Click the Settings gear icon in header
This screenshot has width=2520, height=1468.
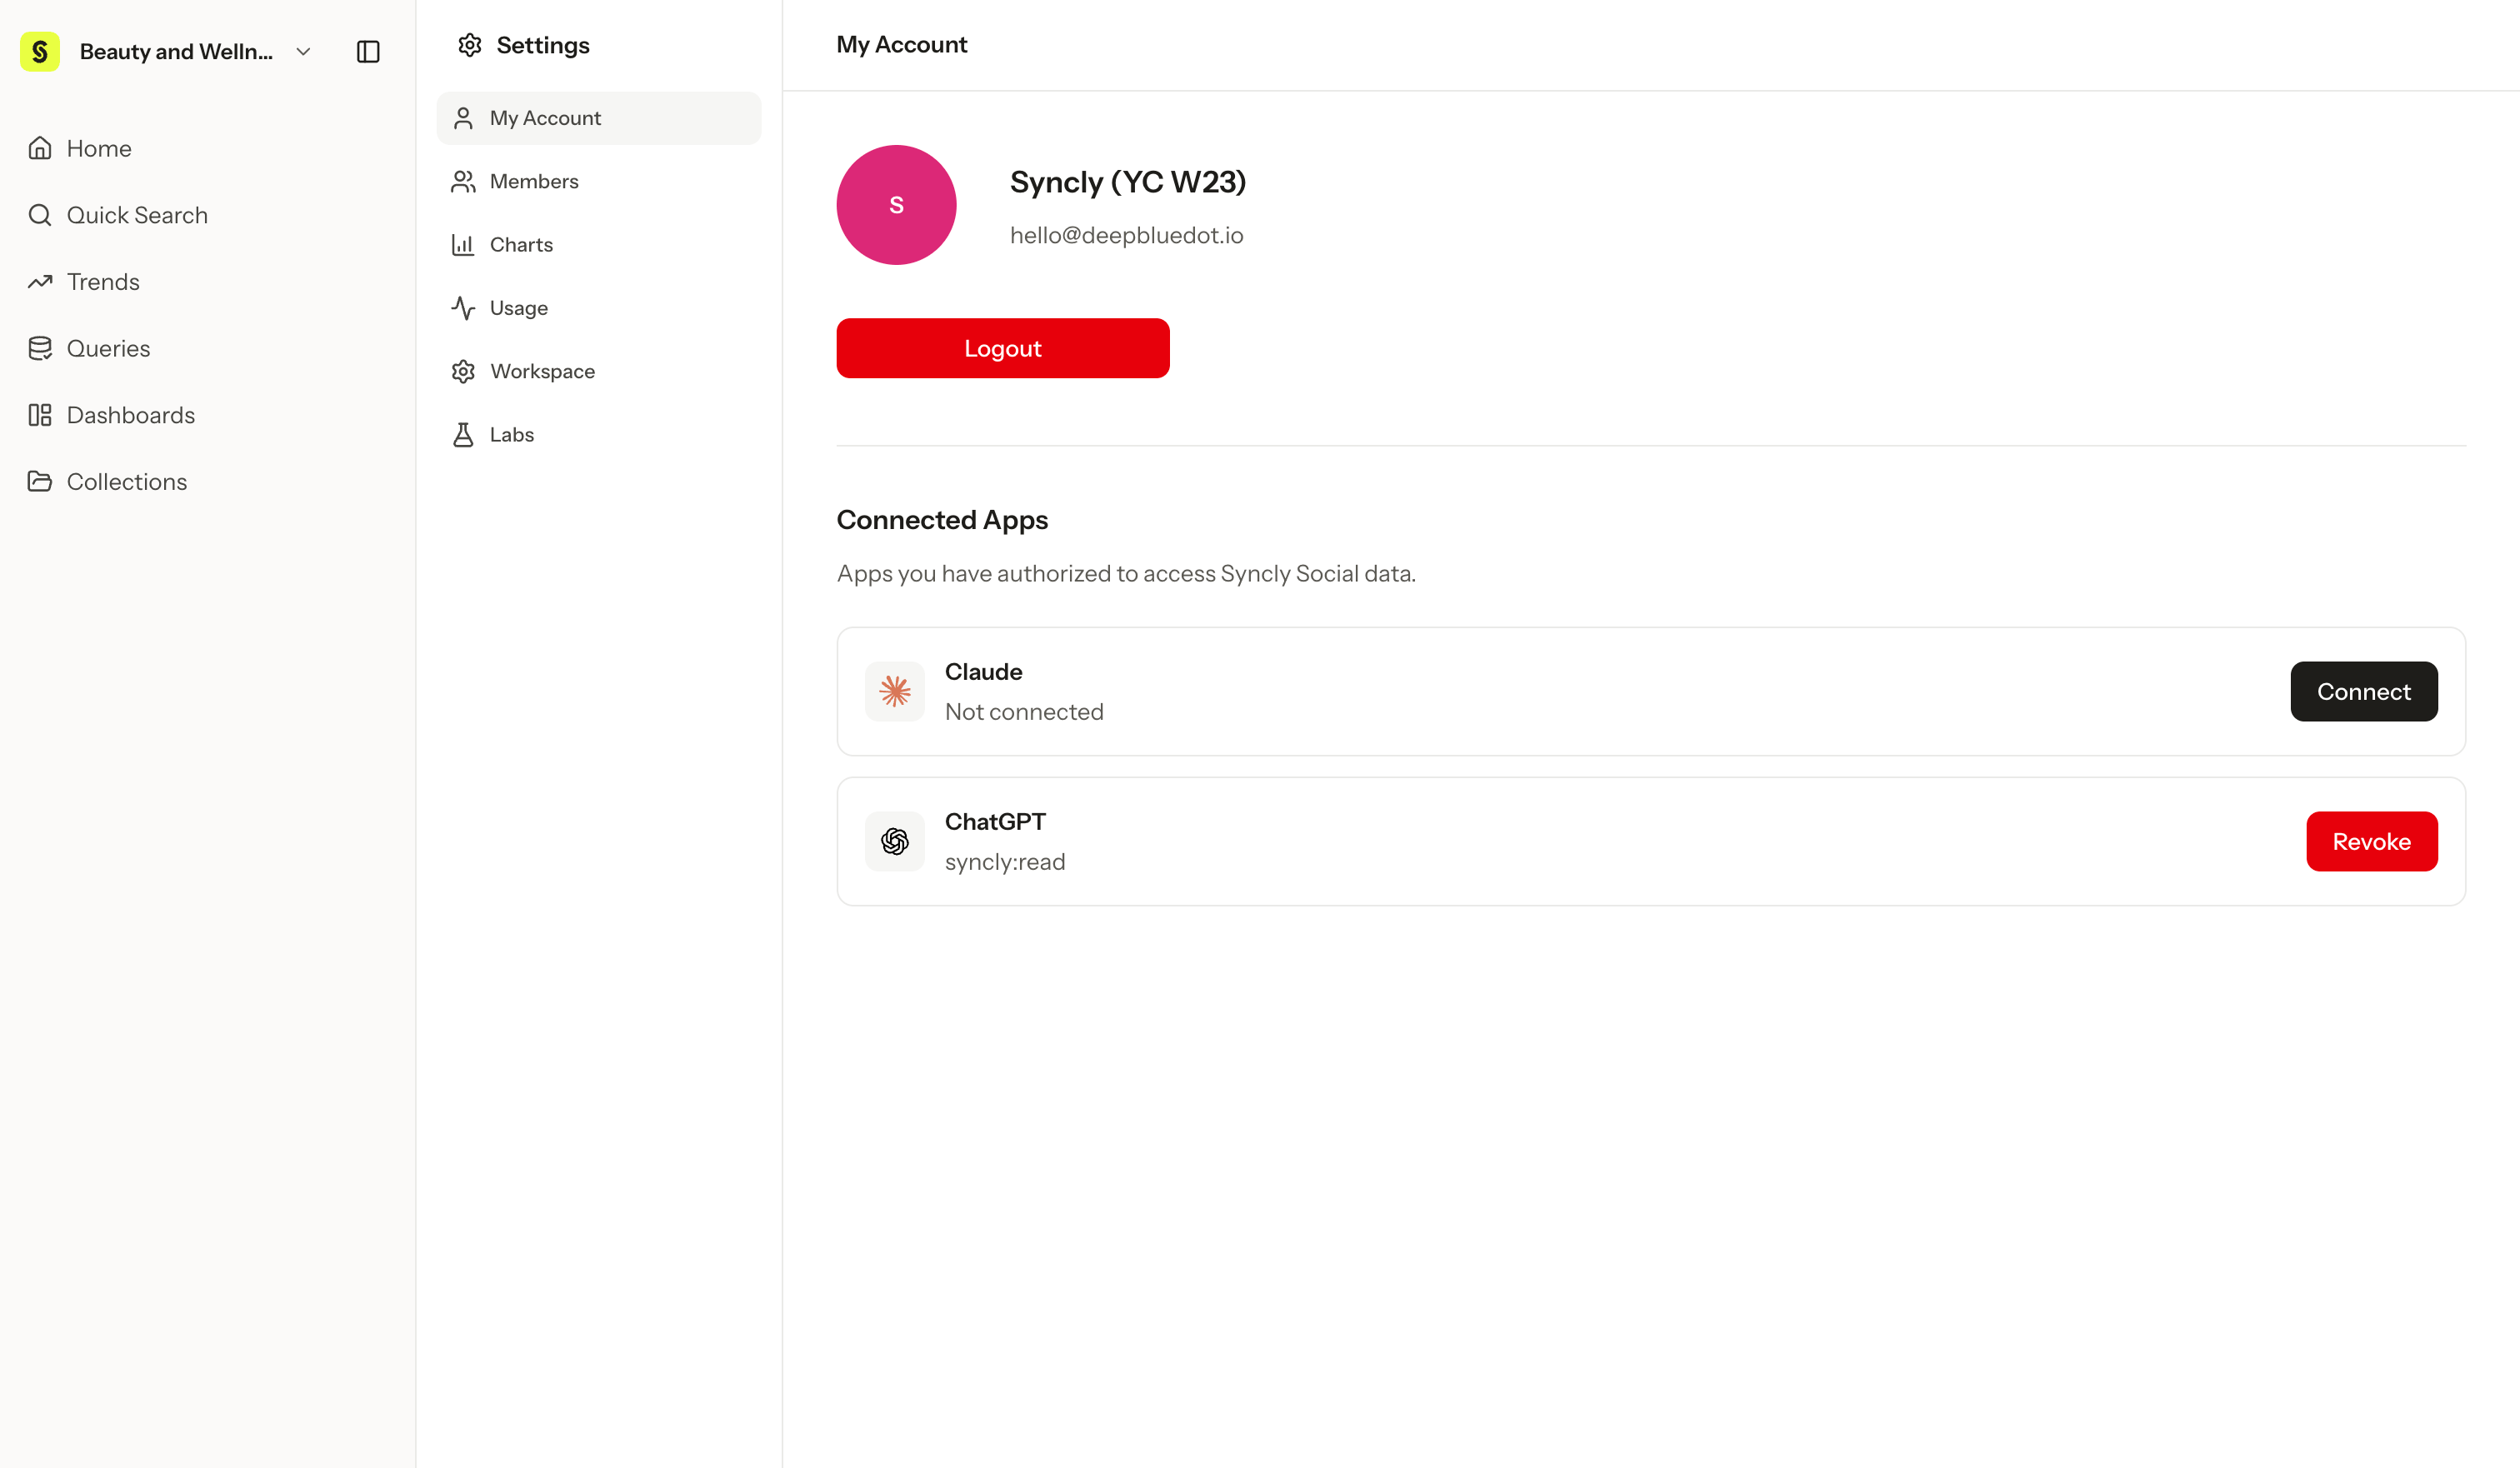click(470, 45)
